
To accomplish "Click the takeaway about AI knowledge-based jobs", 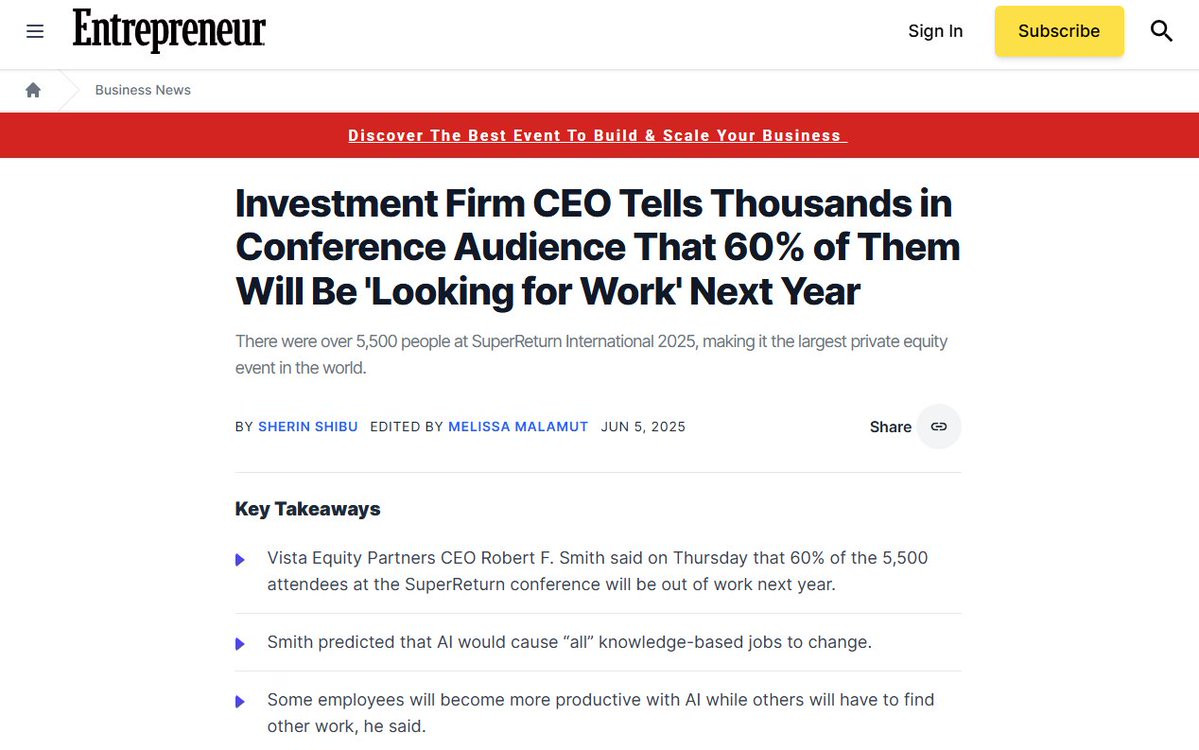I will click(570, 642).
